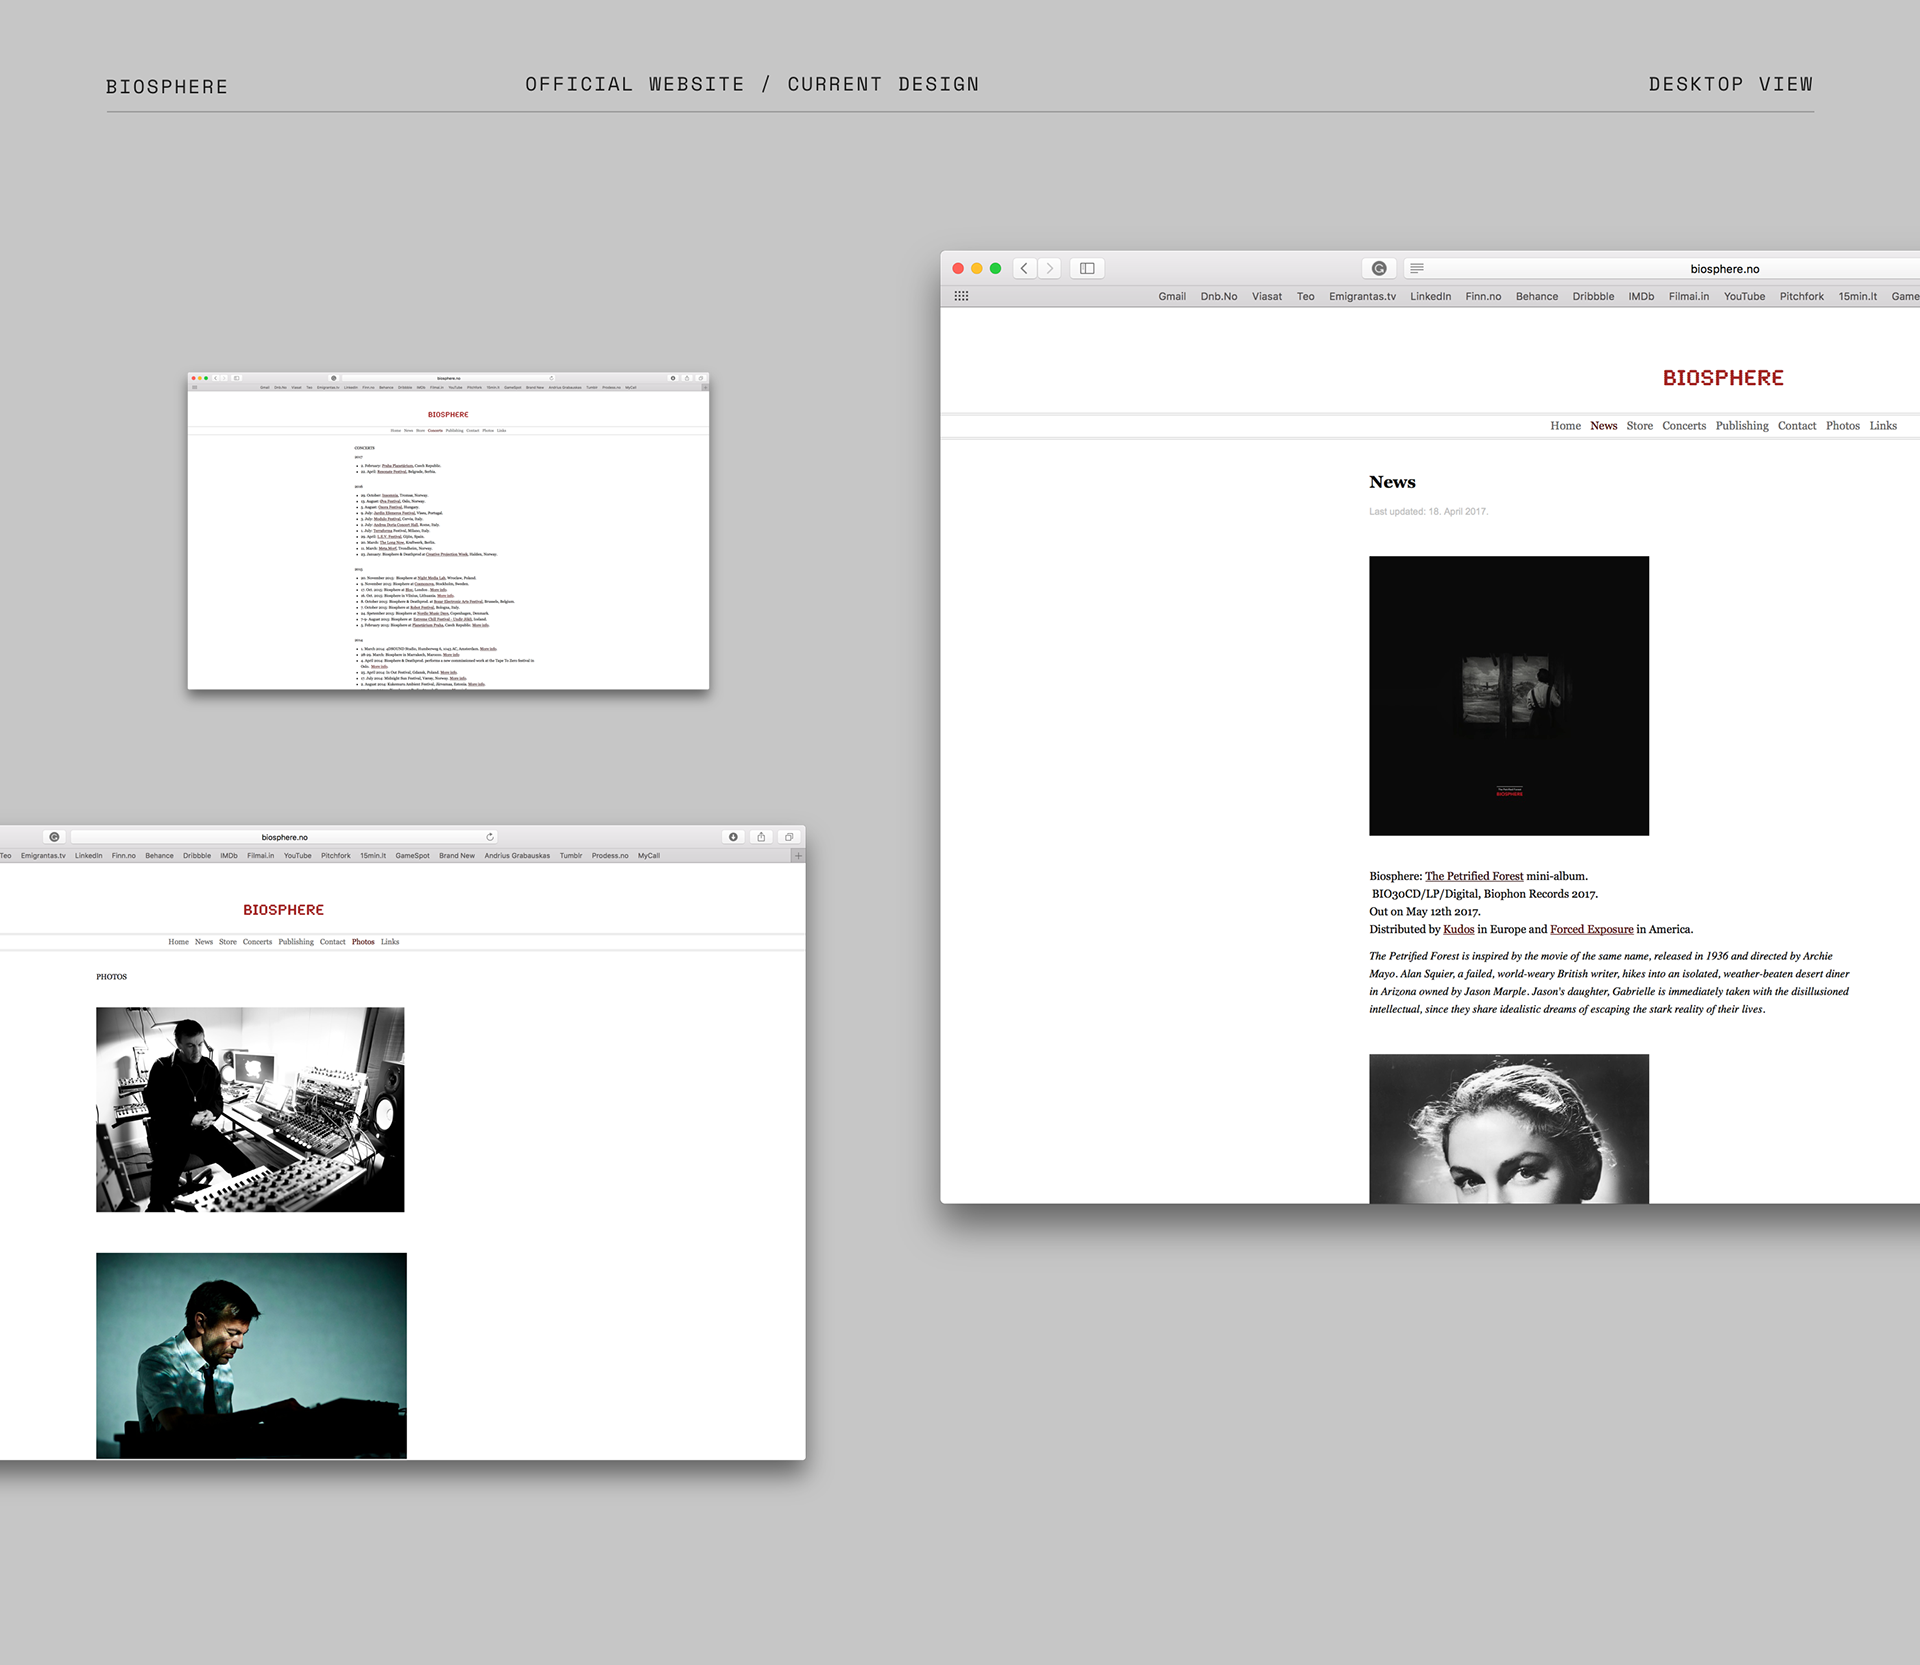1920x1665 pixels.
Task: Select Photos in News window site menu
Action: [x=1843, y=426]
